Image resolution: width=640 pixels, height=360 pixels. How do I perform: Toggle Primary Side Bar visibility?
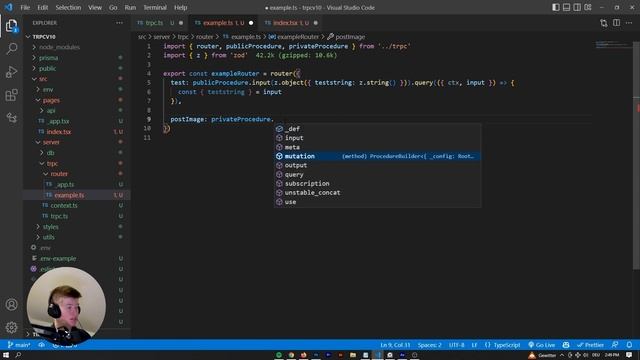556,7
